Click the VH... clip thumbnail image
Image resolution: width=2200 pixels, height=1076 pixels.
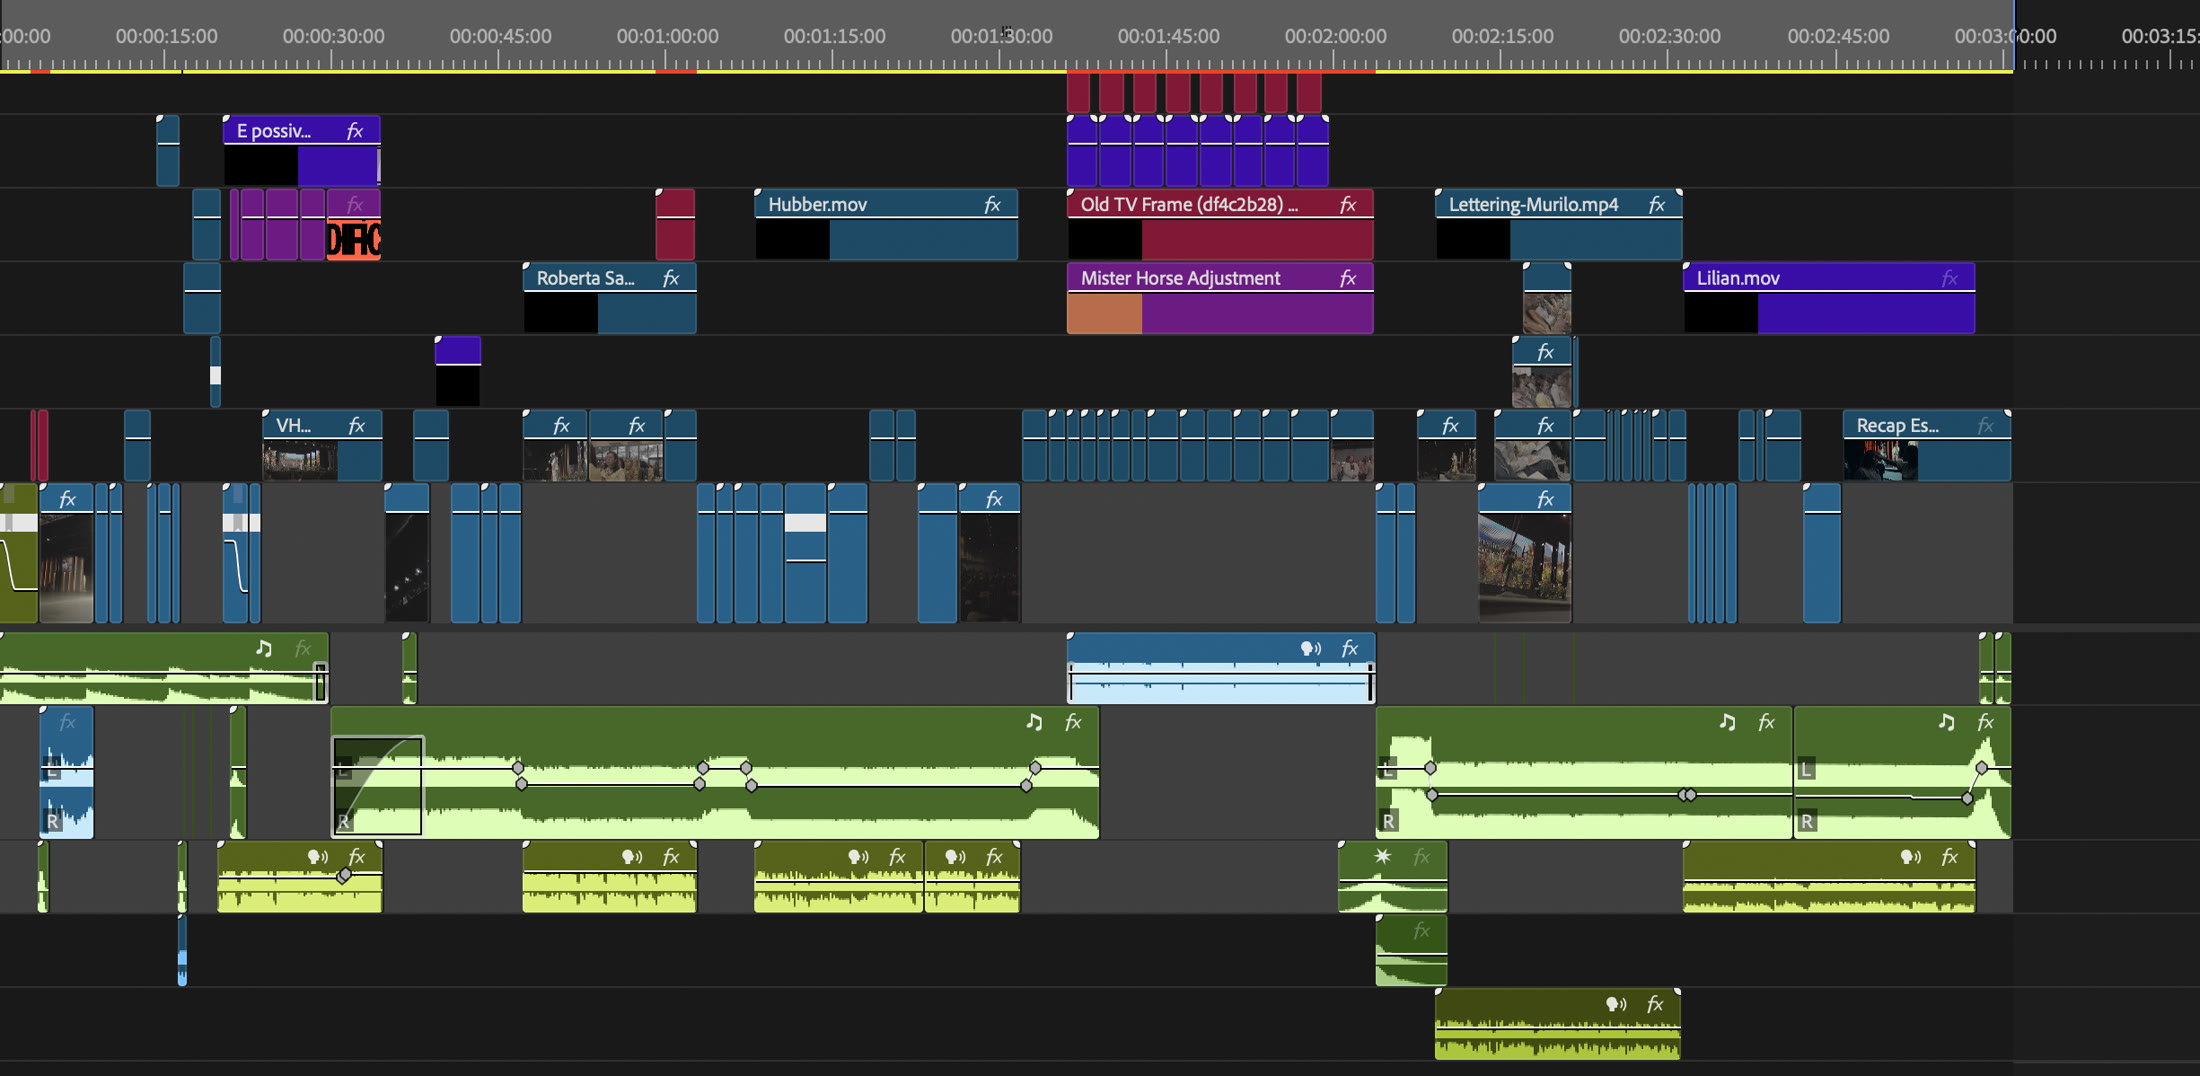coord(300,460)
